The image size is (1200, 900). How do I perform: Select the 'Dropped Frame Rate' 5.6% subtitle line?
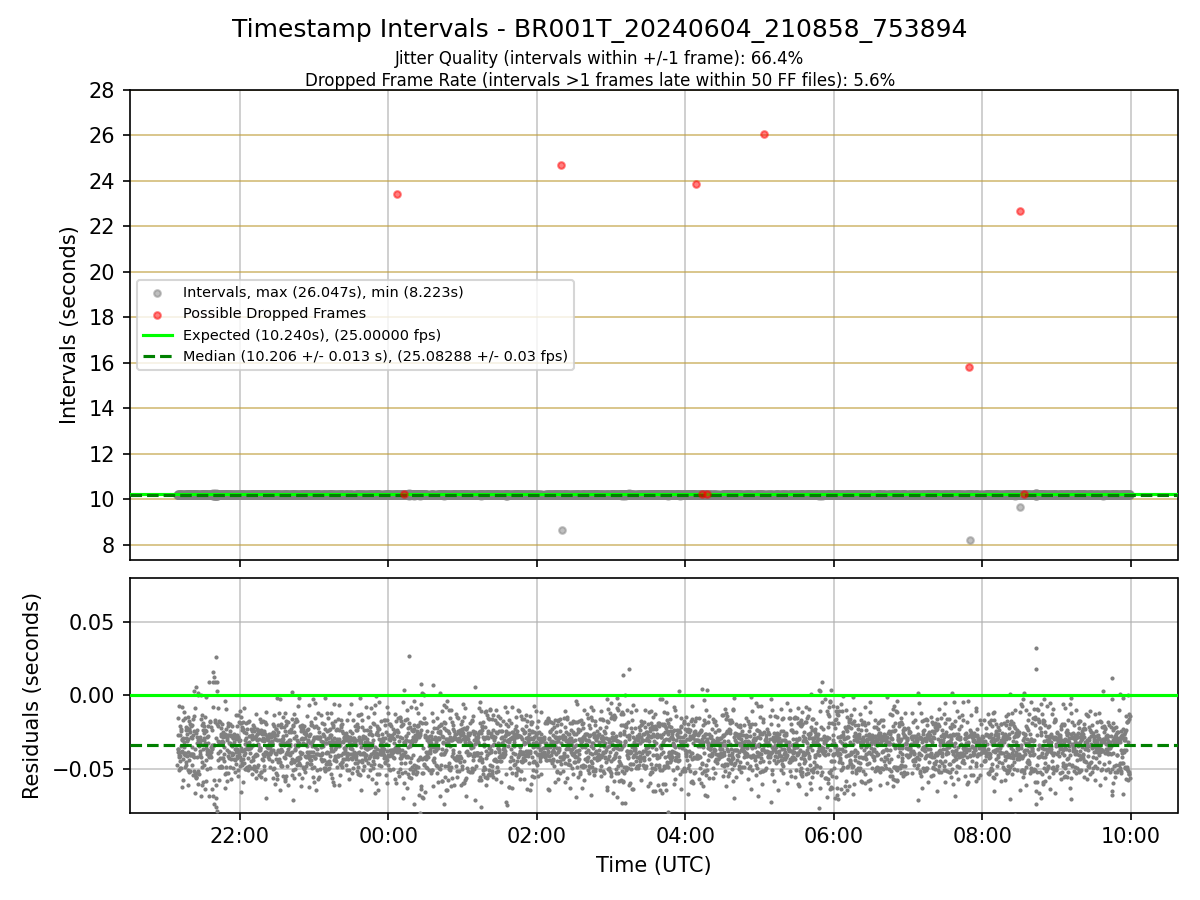[x=599, y=80]
